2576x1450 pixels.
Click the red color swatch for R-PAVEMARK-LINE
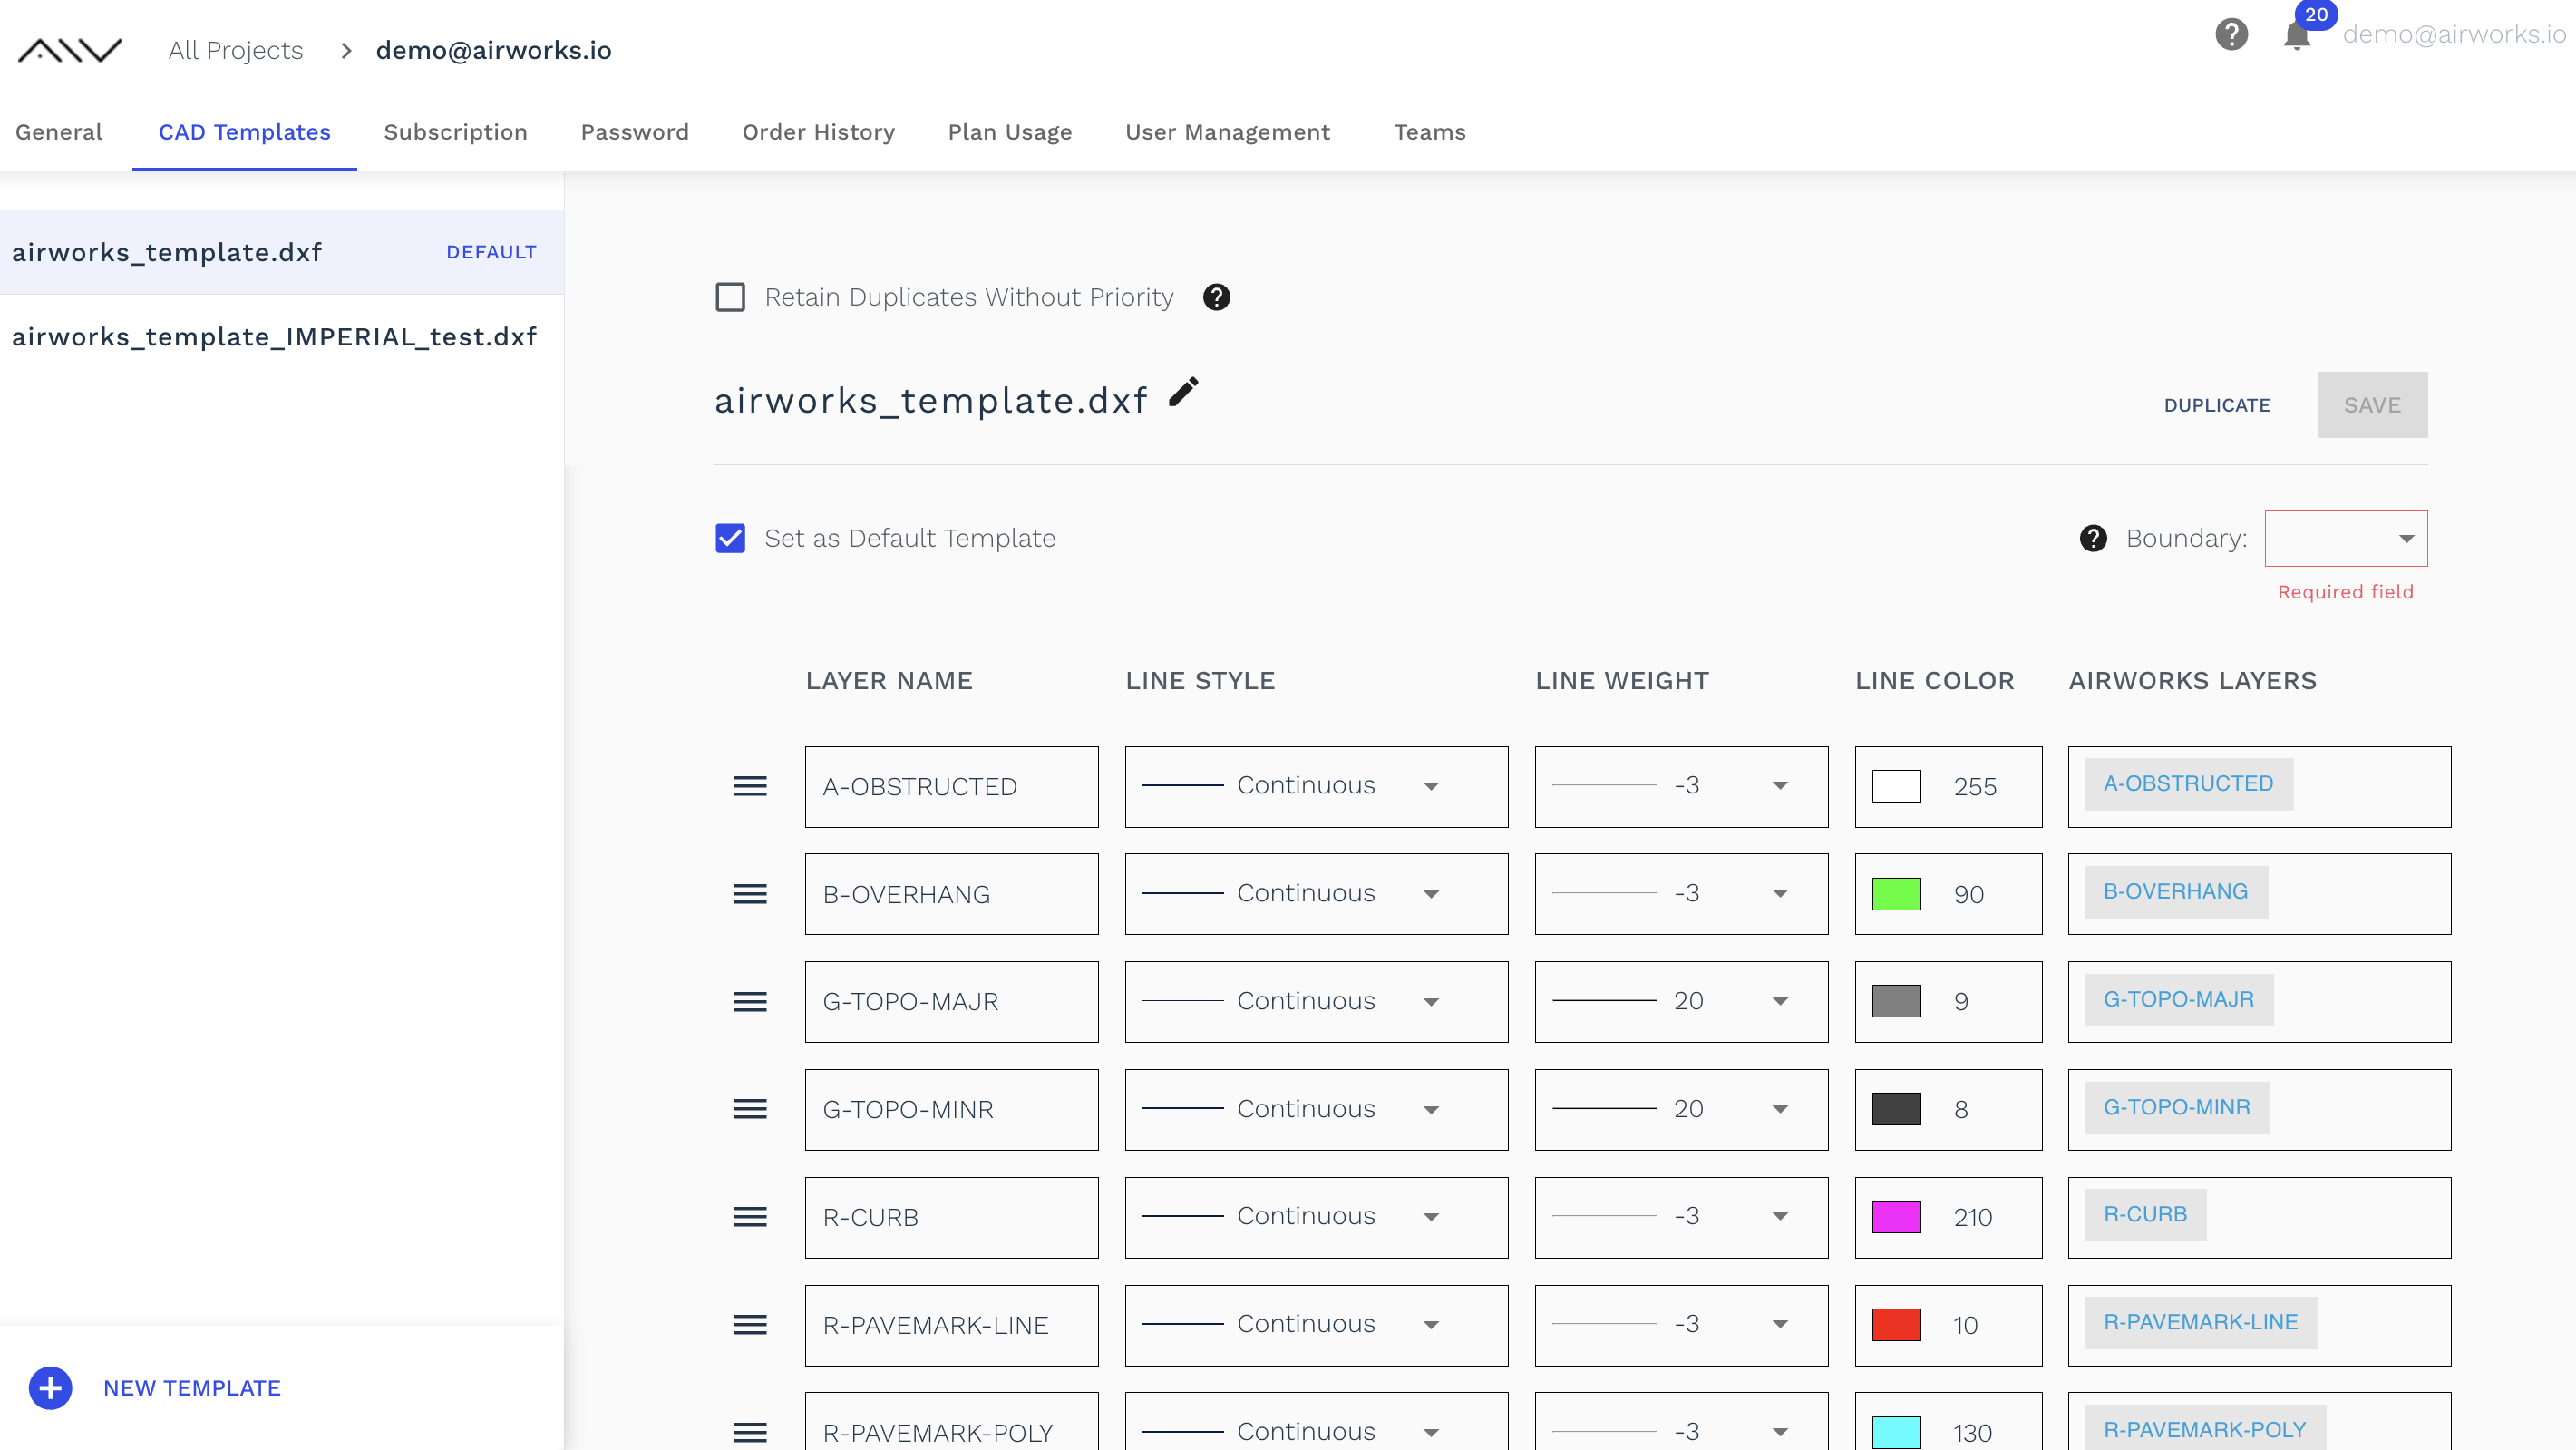click(1896, 1325)
